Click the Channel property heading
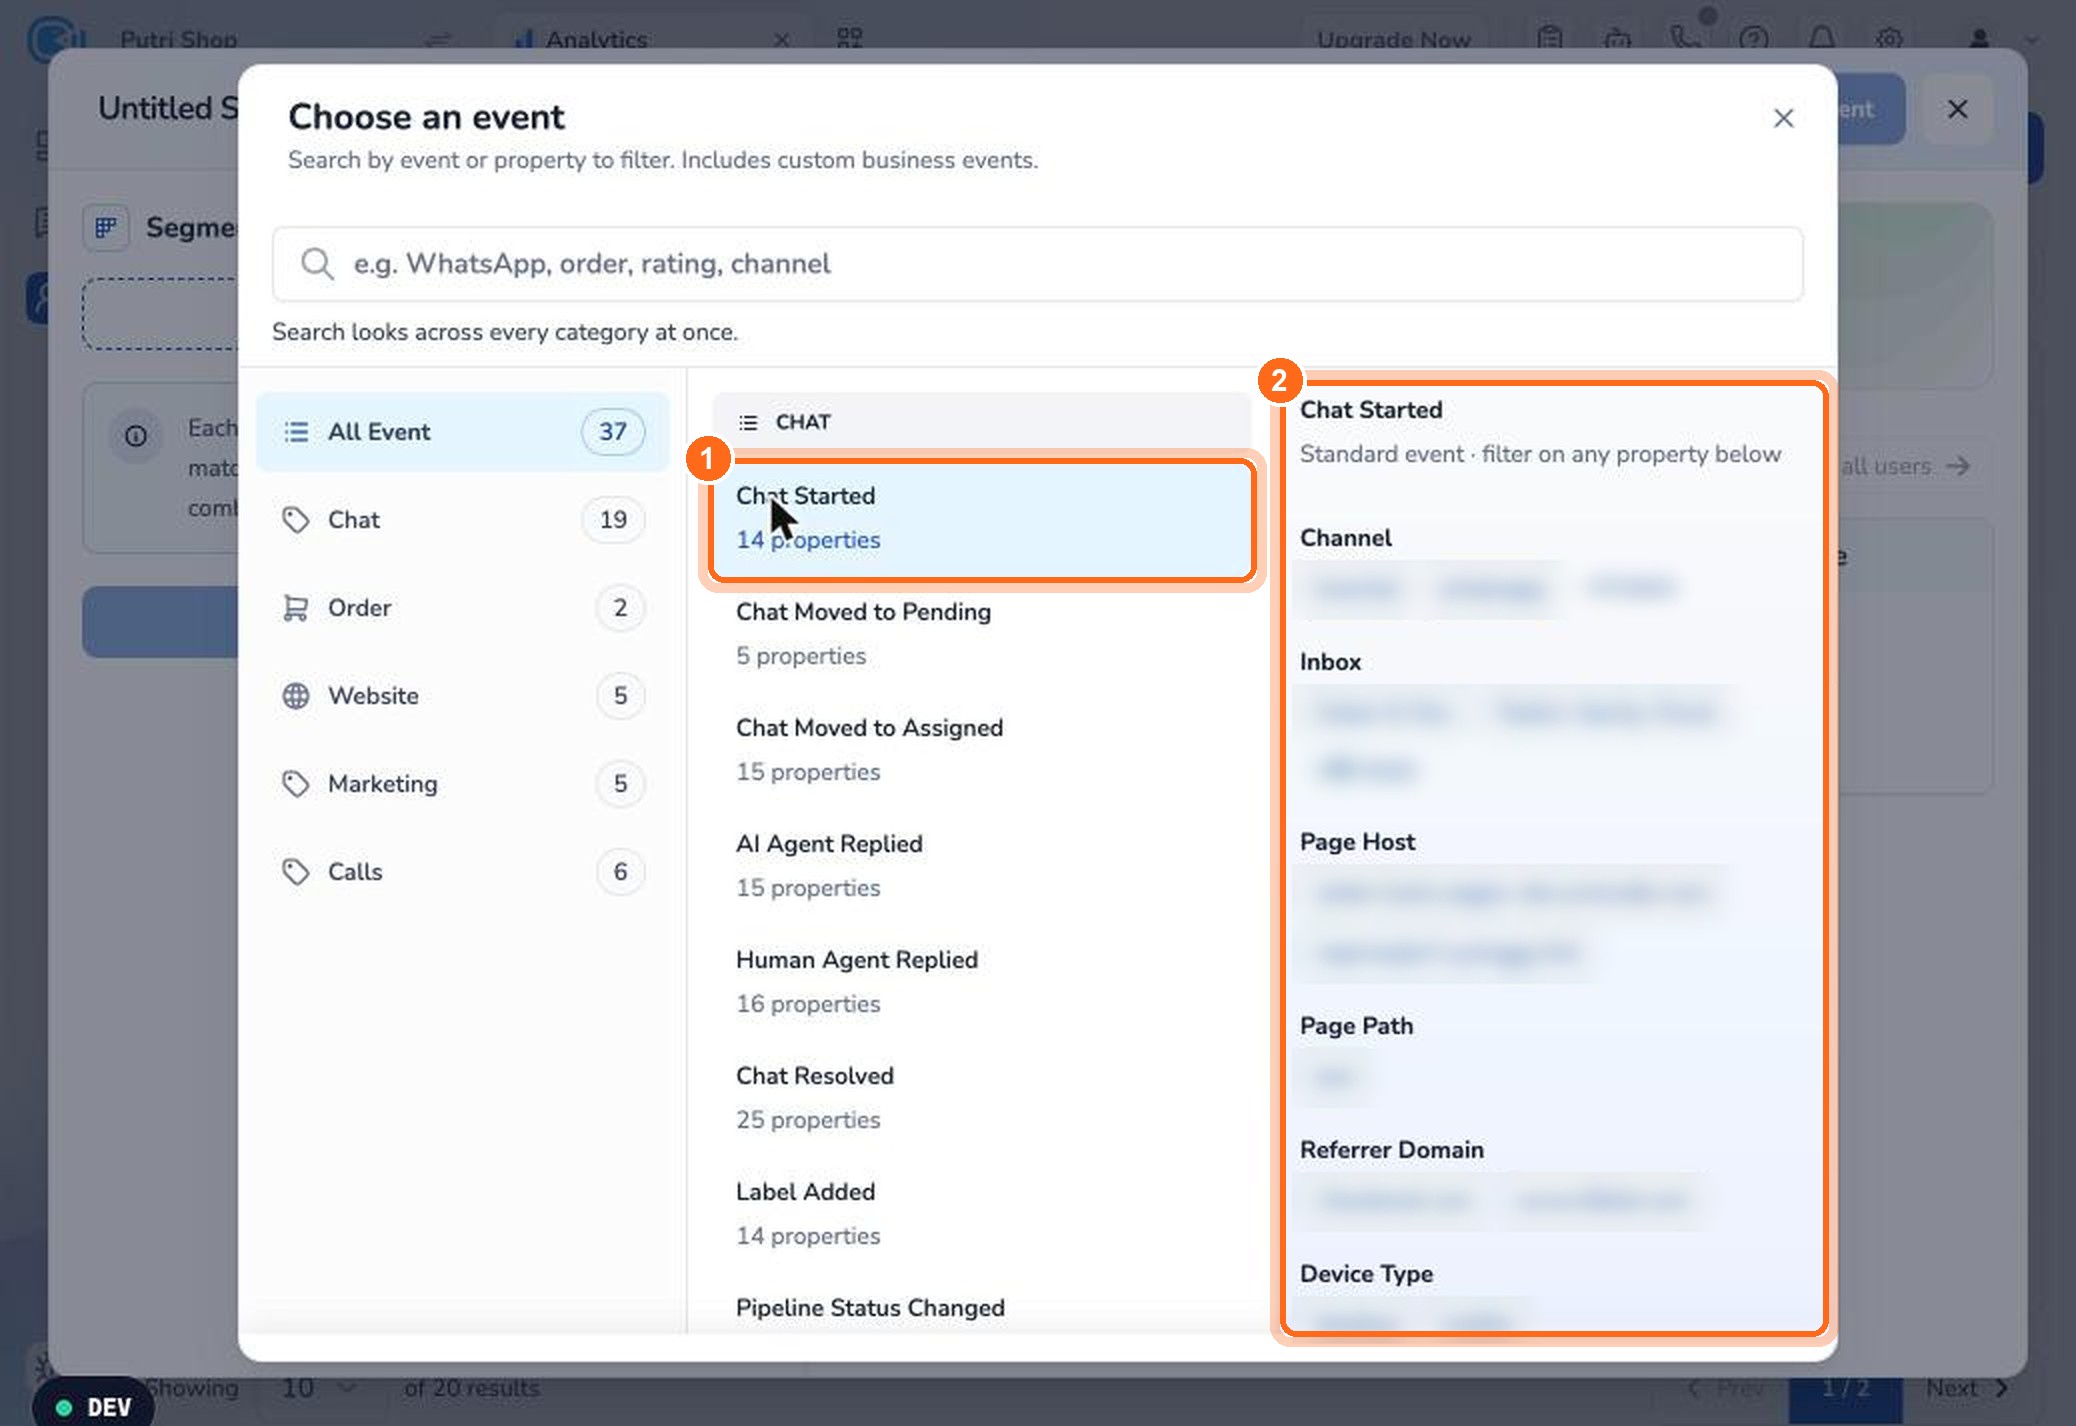The image size is (2076, 1426). pyautogui.click(x=1345, y=538)
